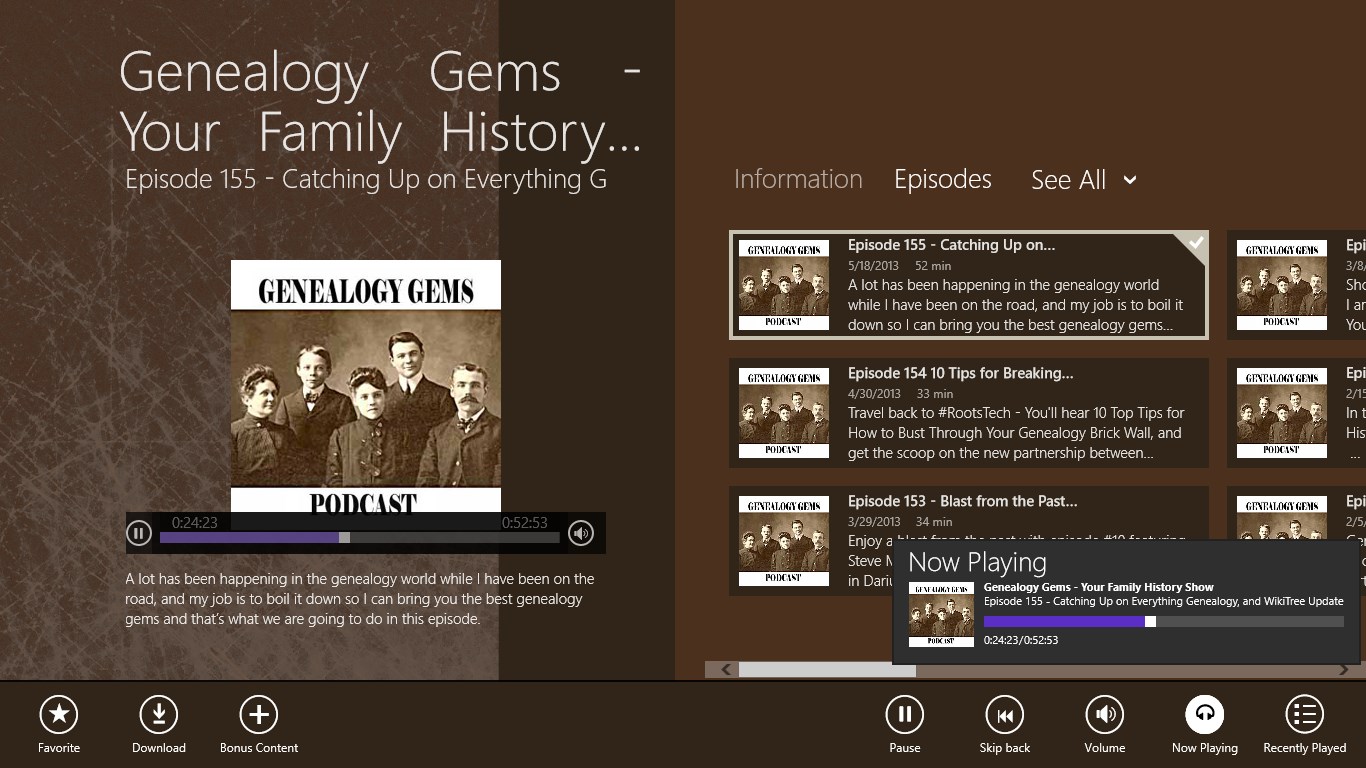Click the Skip back icon

1004,714
